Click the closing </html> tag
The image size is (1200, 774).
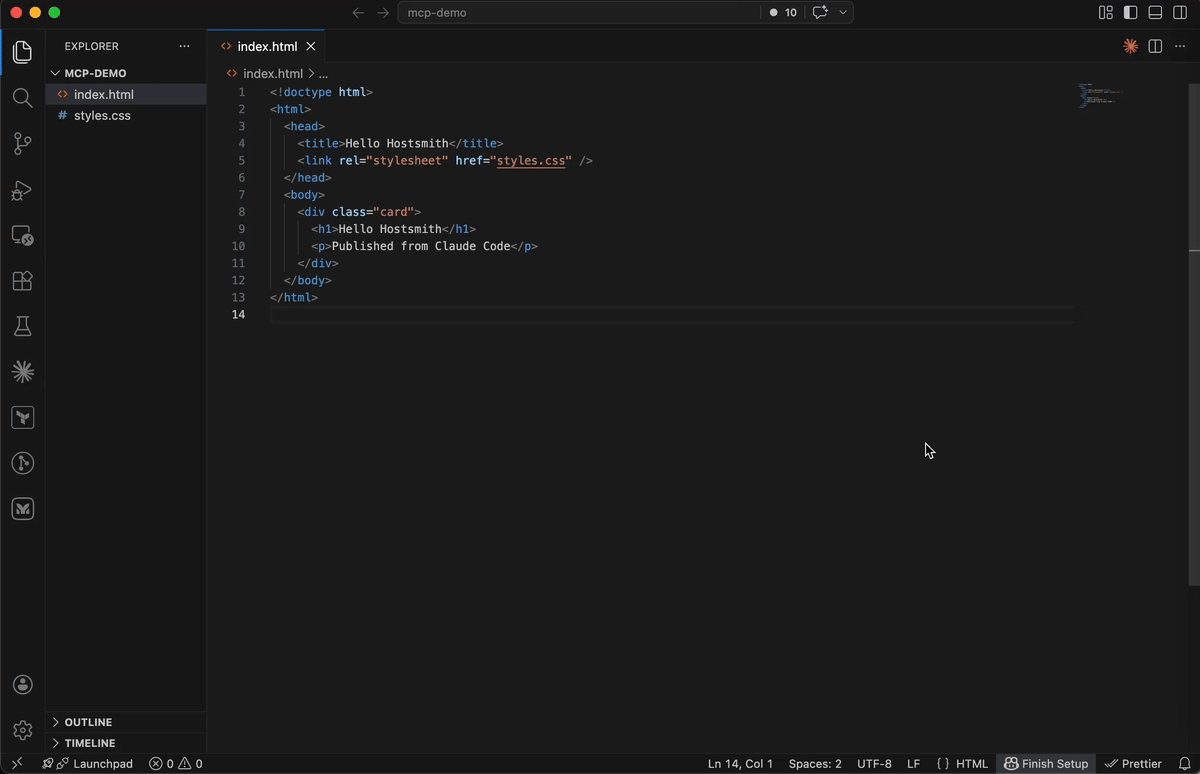tap(294, 298)
